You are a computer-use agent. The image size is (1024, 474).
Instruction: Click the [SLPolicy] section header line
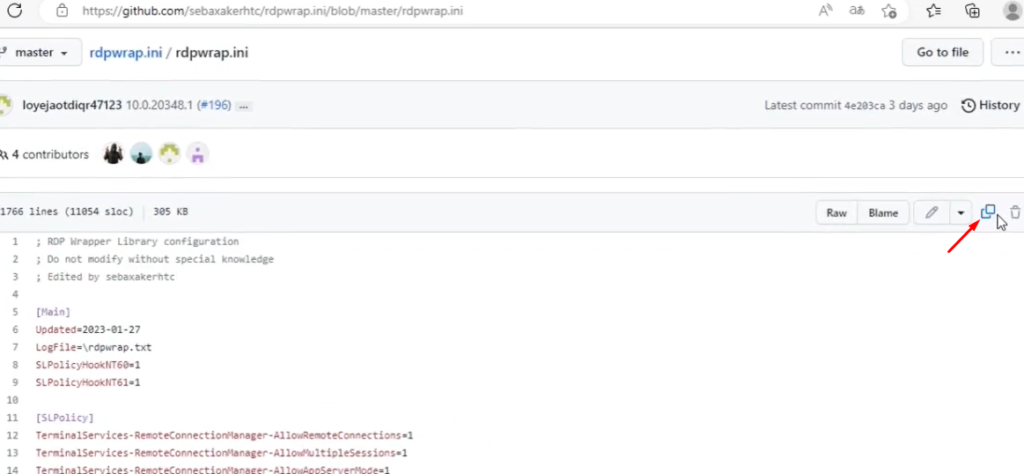tap(65, 417)
